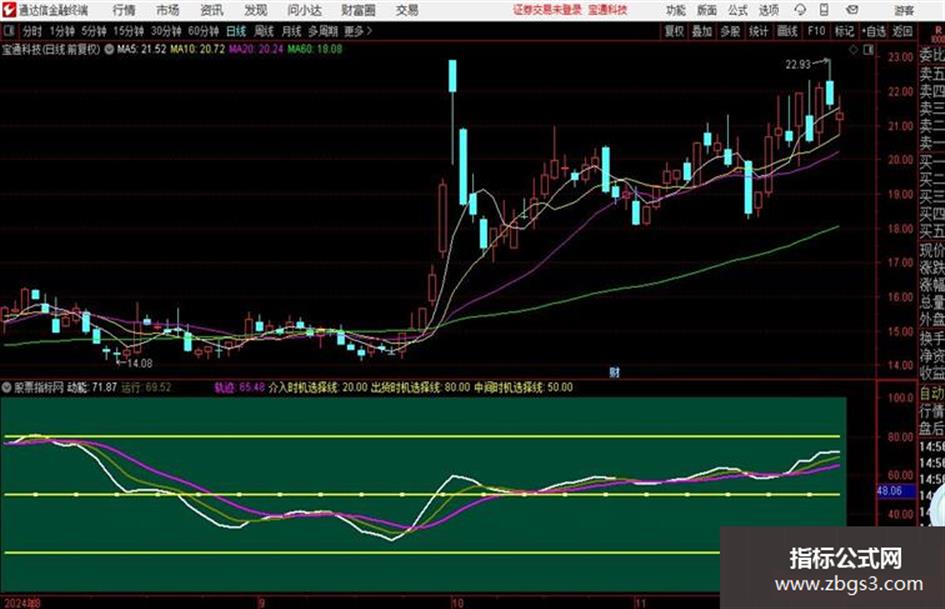
Task: Click the diamond icon above price axis
Action: pos(853,49)
